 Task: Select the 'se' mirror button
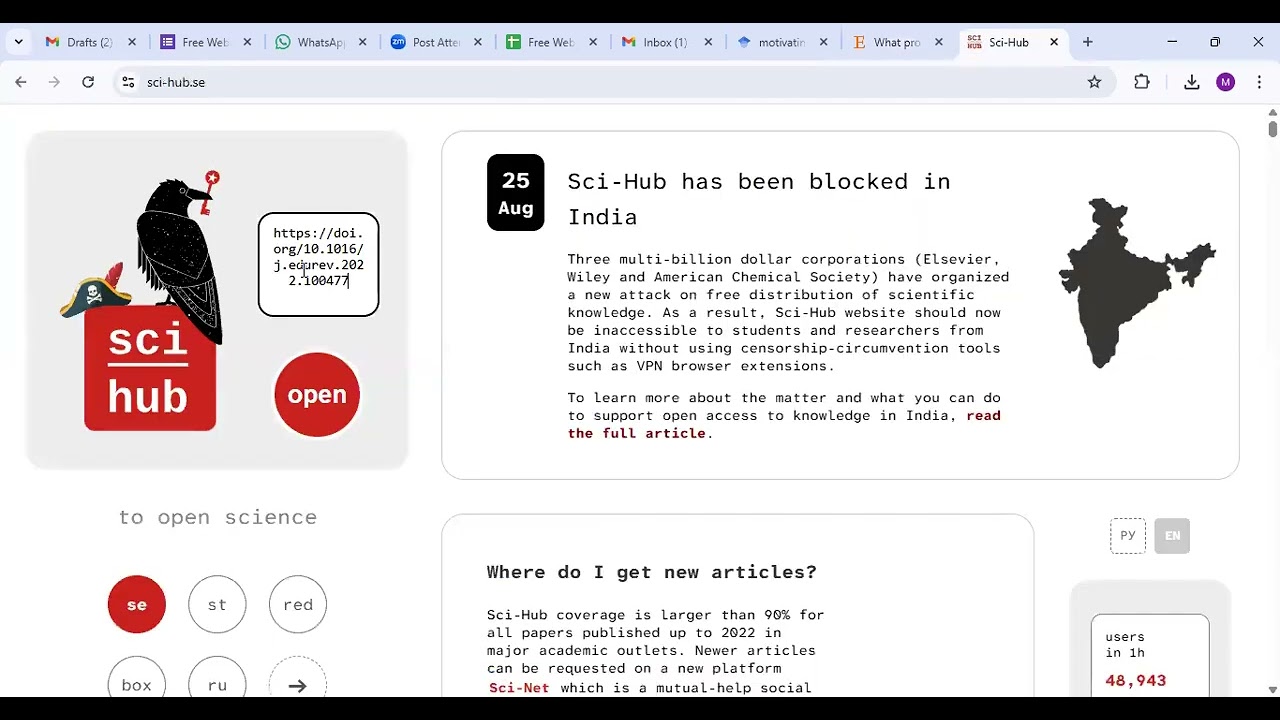click(x=137, y=604)
